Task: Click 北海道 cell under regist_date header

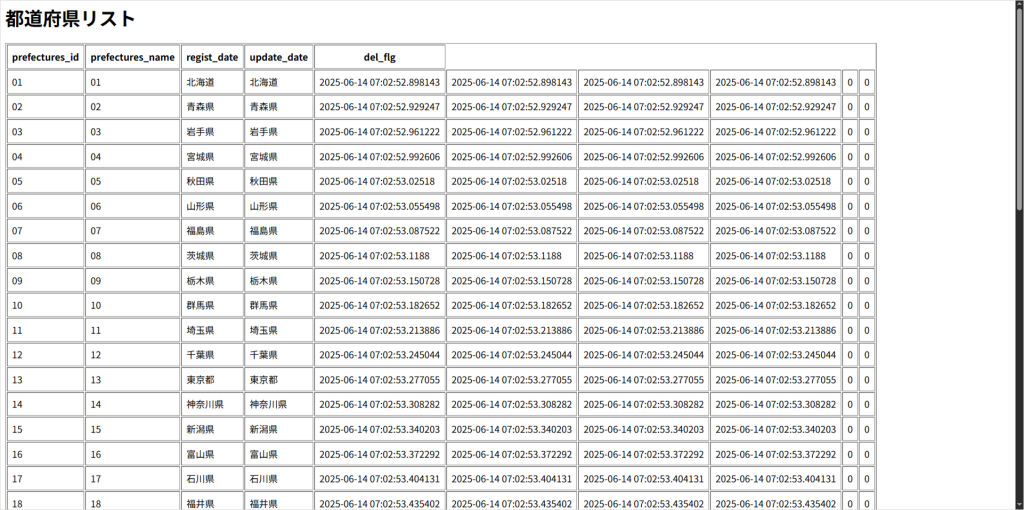Action: tap(212, 82)
